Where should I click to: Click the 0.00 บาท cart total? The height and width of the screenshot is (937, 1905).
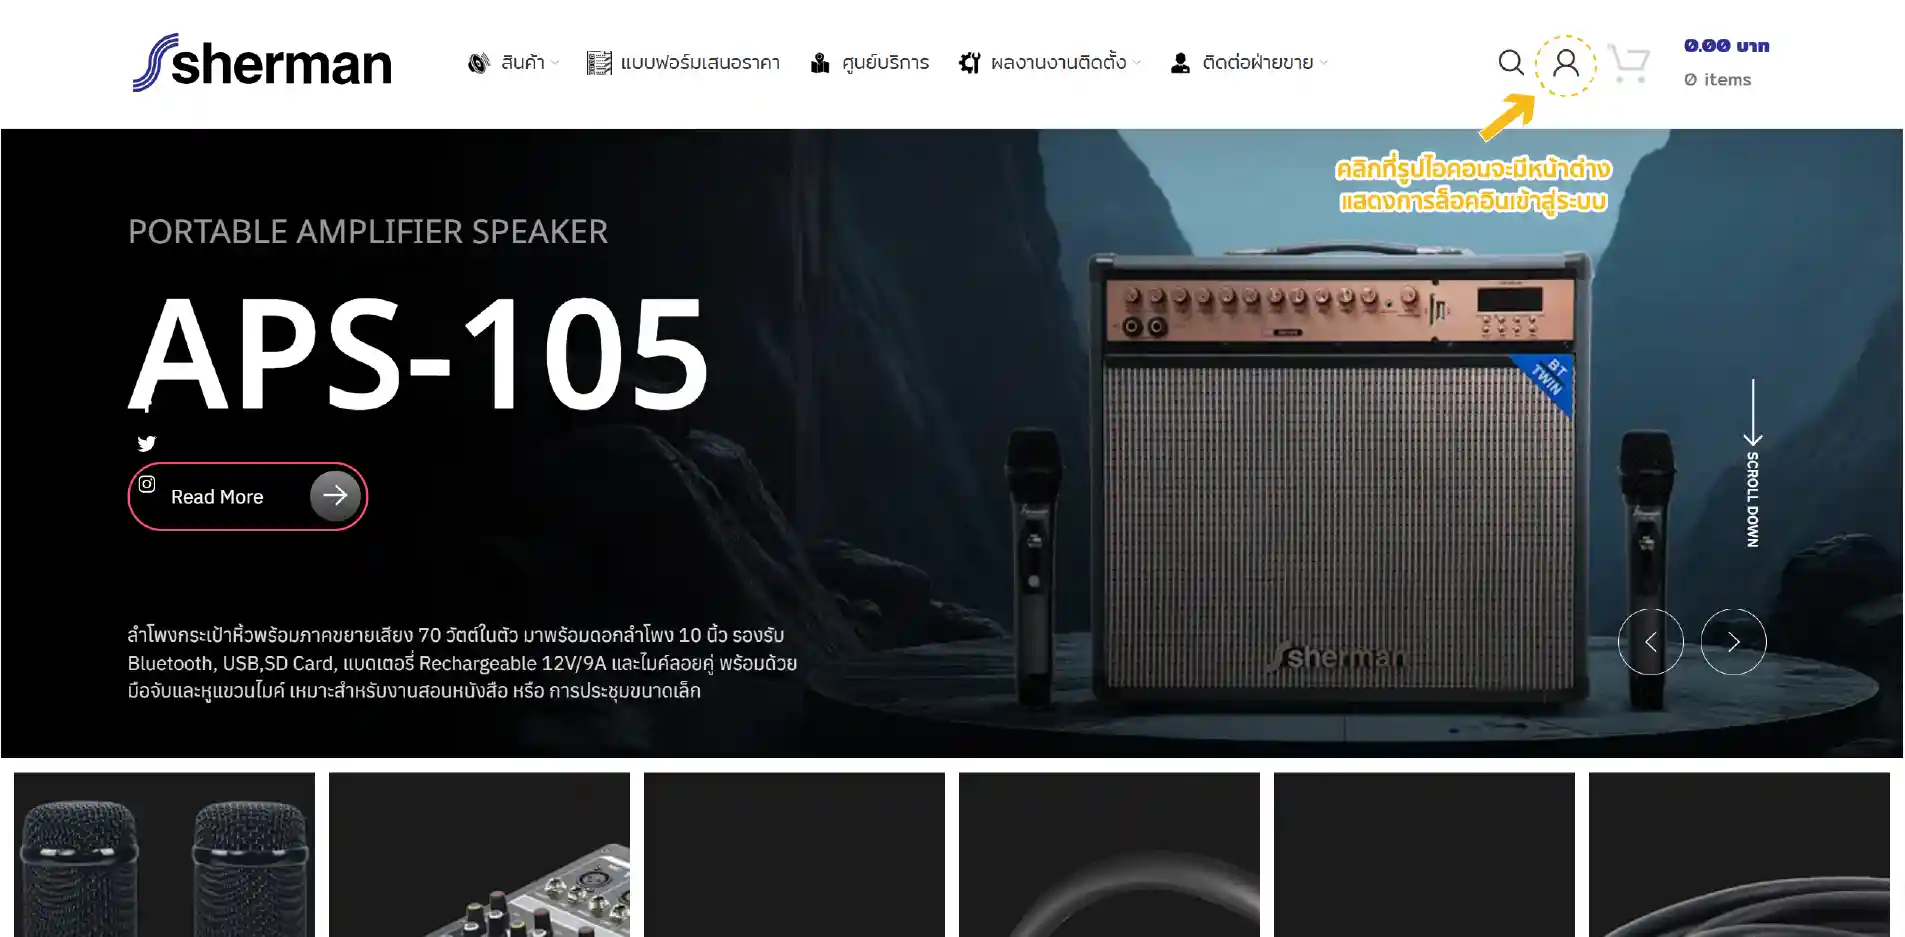[1726, 46]
